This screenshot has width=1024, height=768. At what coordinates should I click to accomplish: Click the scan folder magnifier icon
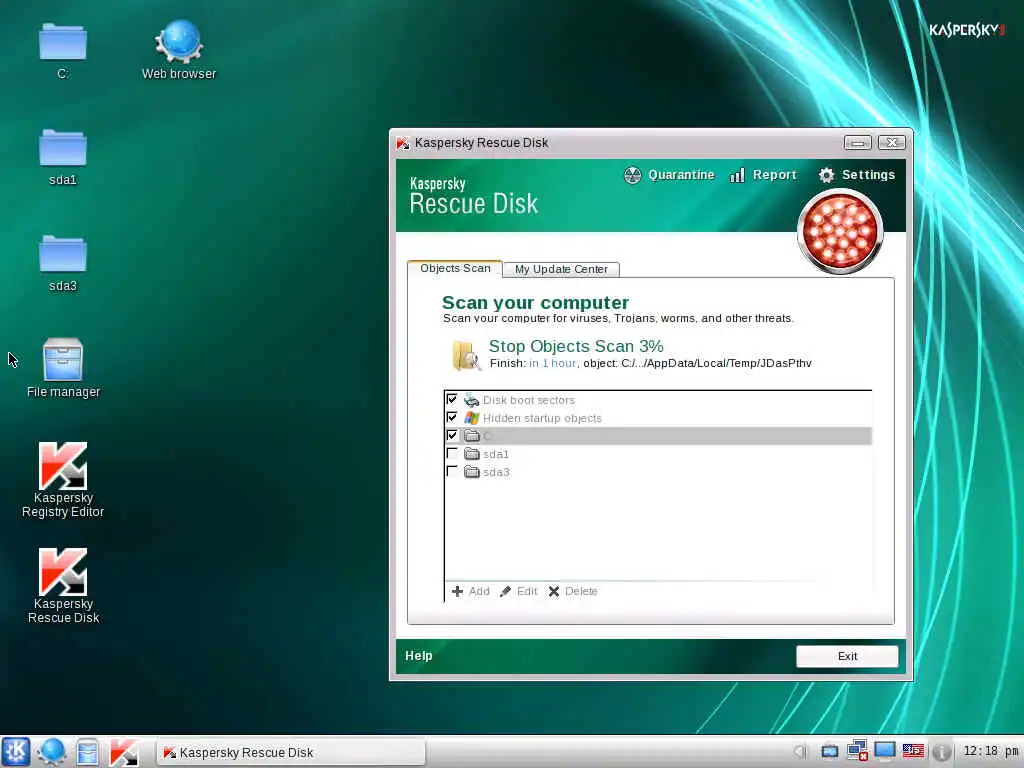coord(466,355)
